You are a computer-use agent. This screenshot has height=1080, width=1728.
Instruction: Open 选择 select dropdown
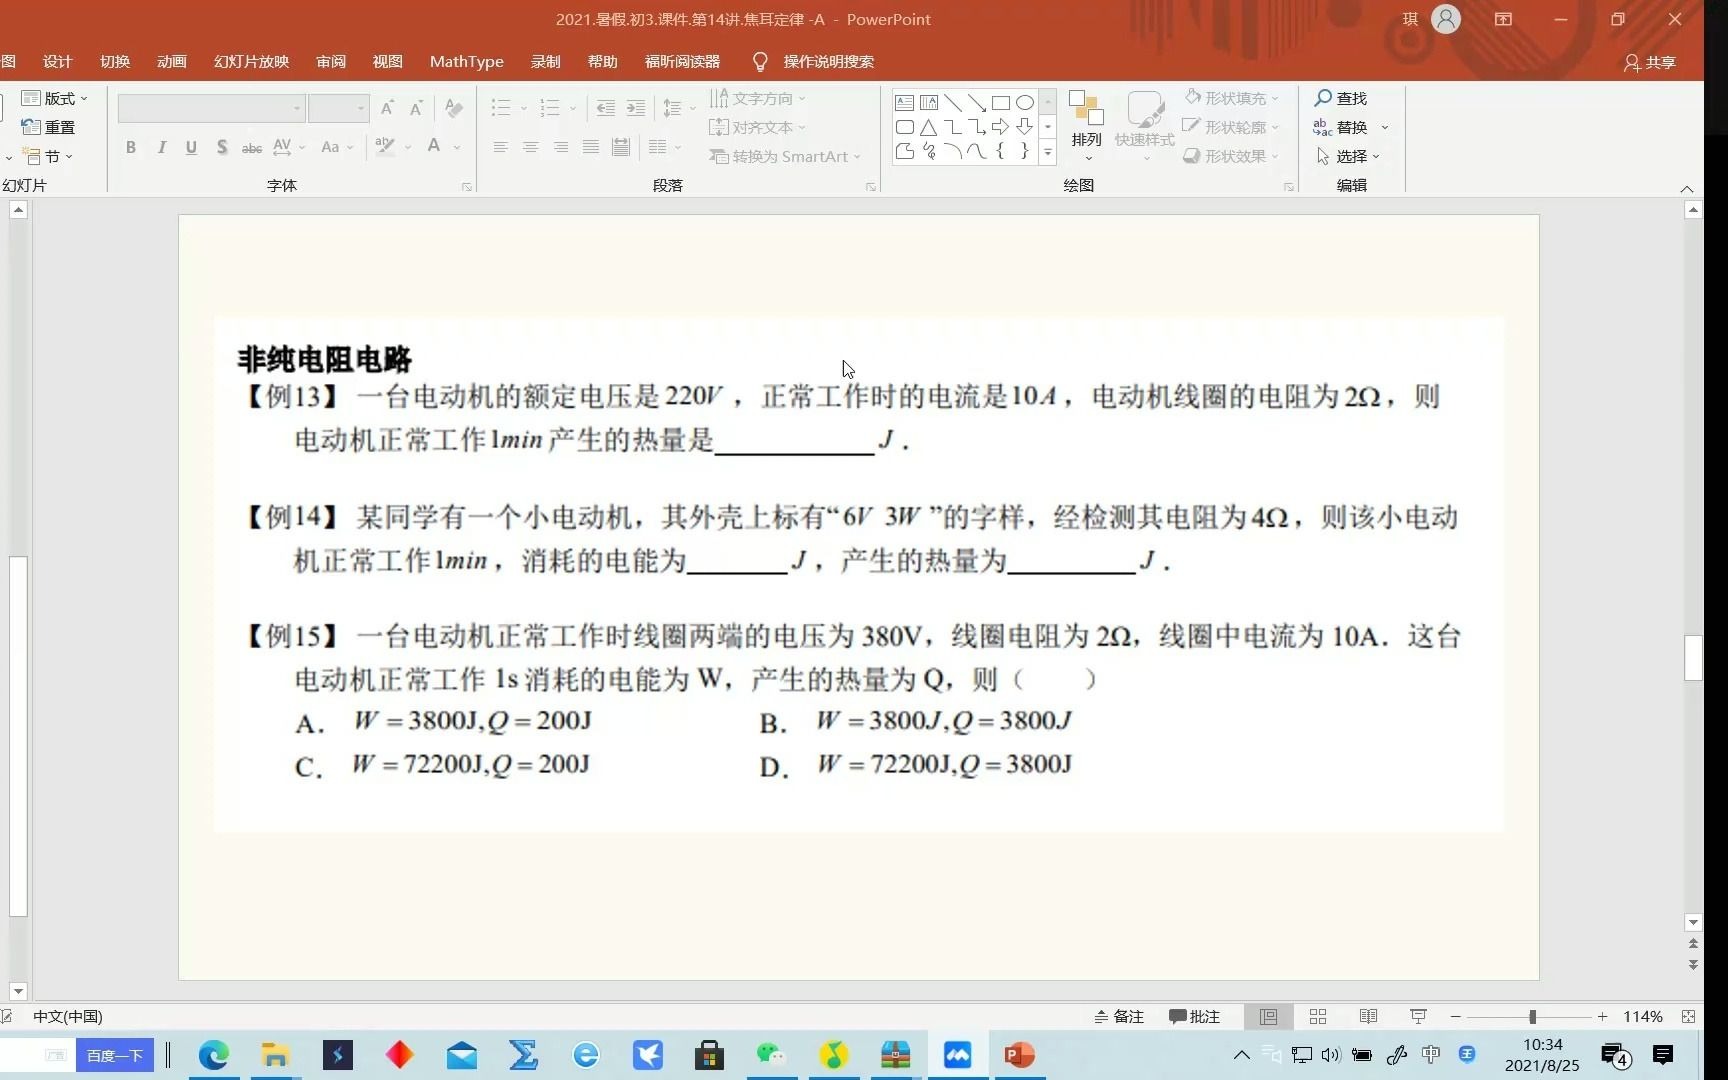pos(1348,156)
